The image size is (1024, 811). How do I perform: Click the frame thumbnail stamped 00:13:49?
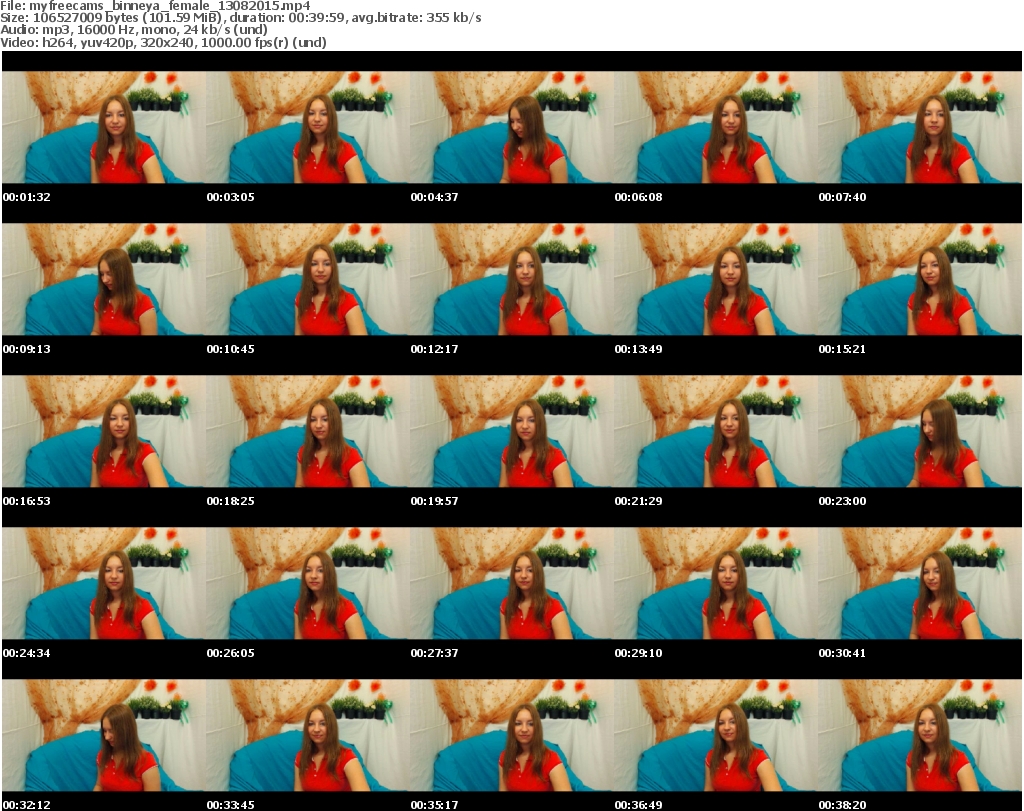[716, 279]
